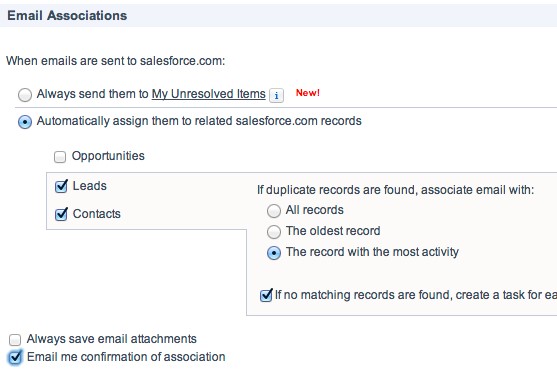Select the Always send to Unresolved Items radio button

click(x=25, y=95)
